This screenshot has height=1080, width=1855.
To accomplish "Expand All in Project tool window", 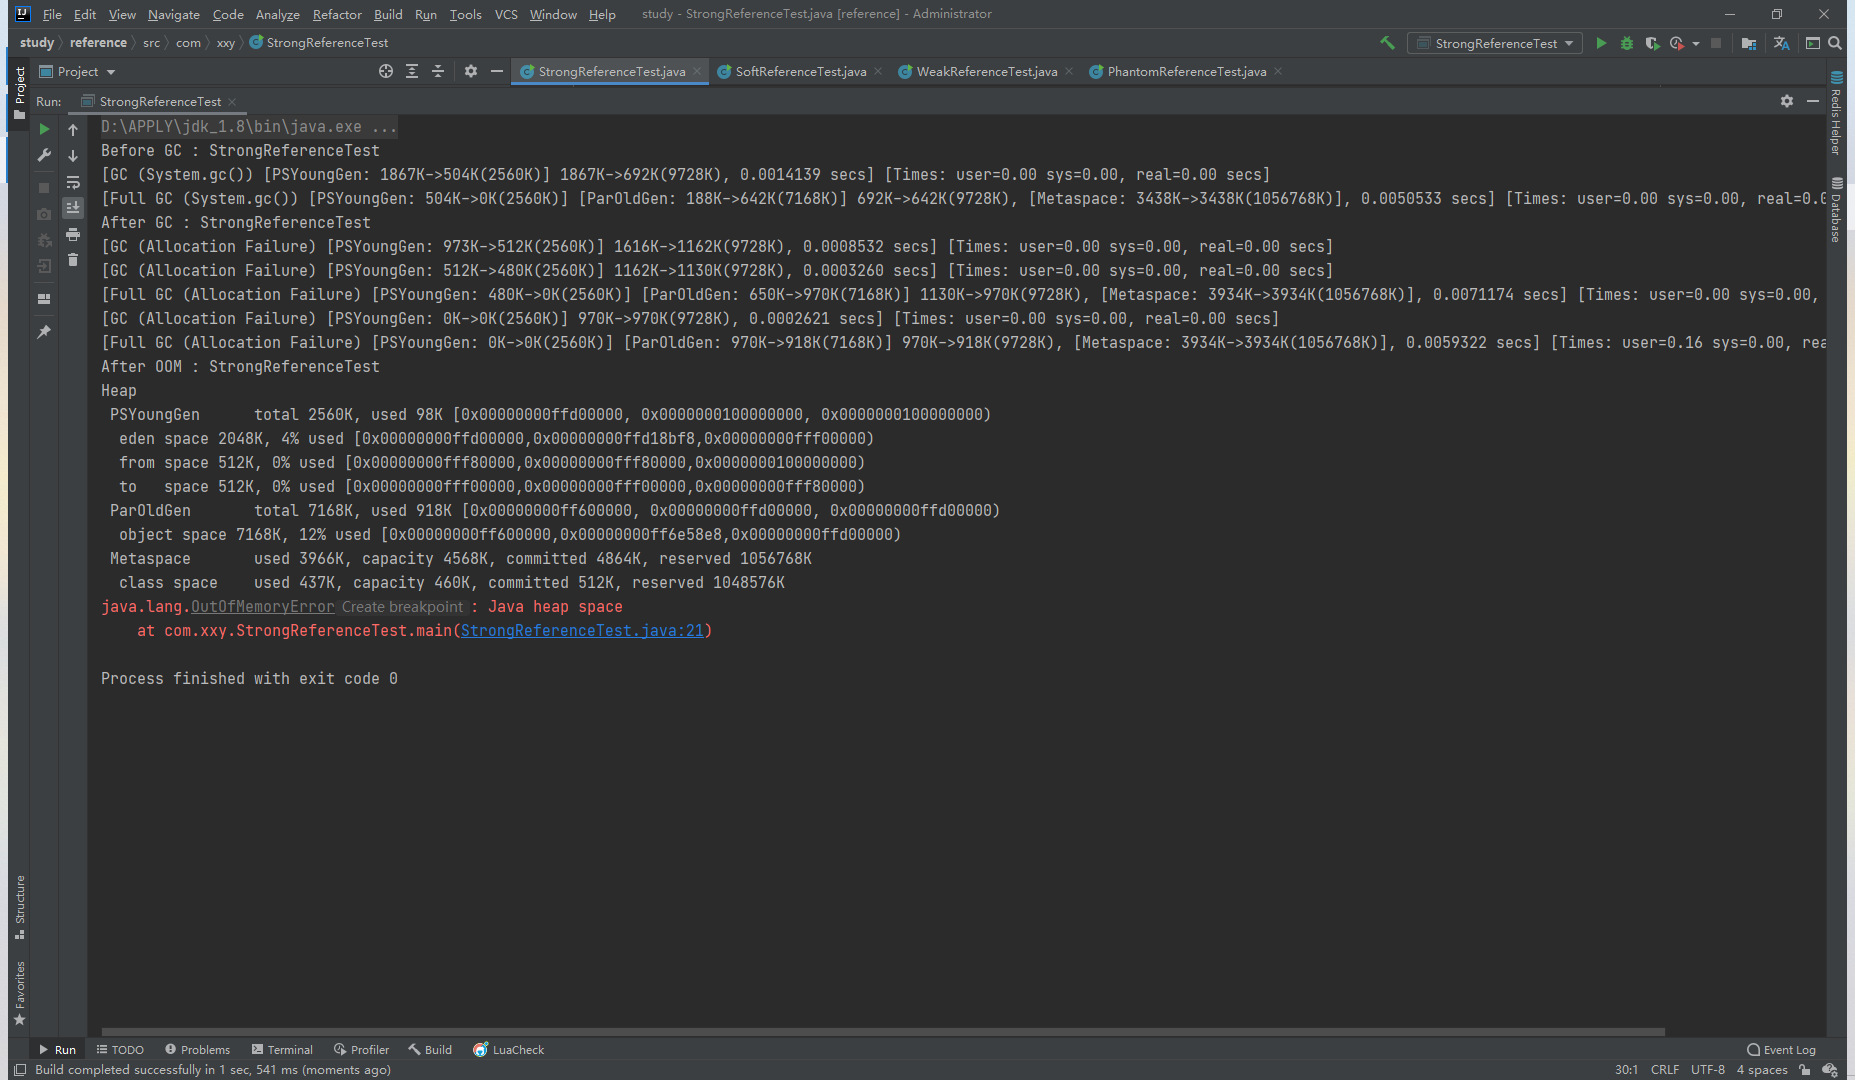I will click(412, 71).
